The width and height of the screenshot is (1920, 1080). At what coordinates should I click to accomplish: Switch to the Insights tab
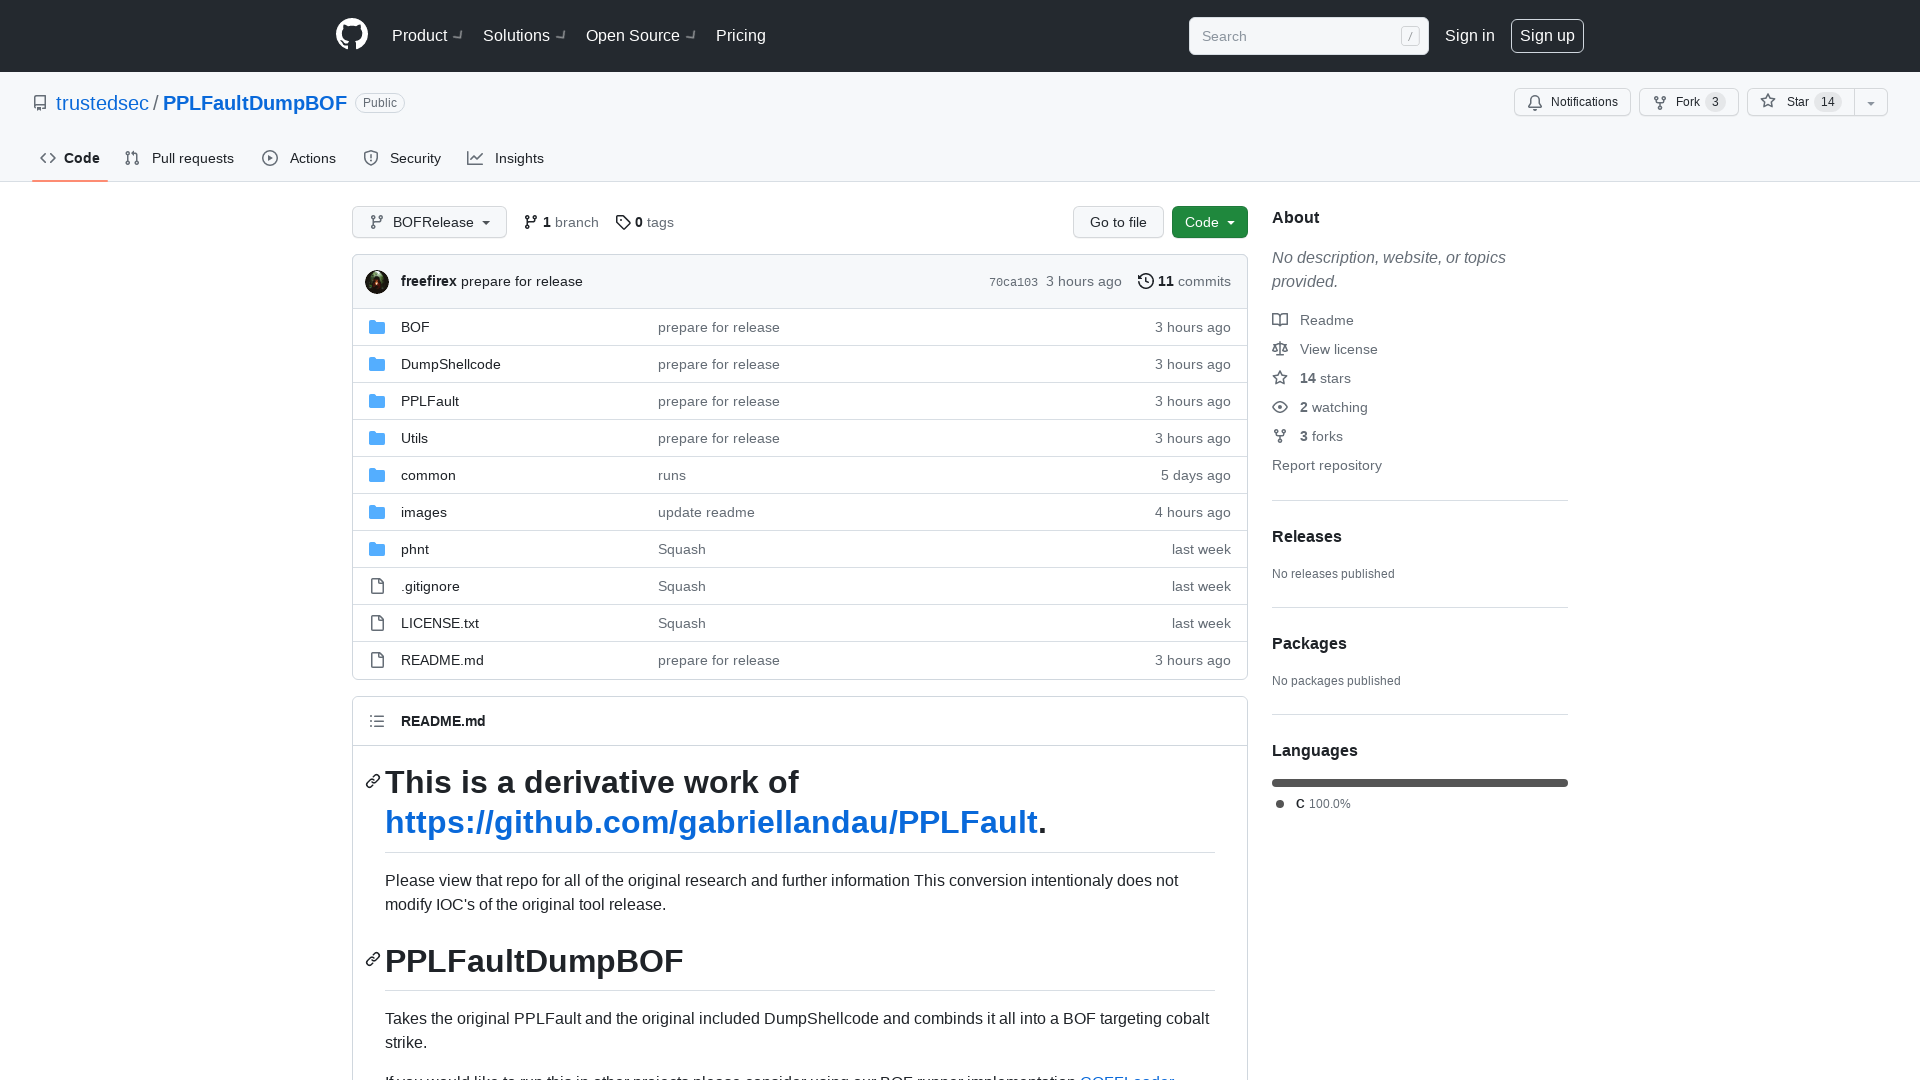tap(505, 158)
